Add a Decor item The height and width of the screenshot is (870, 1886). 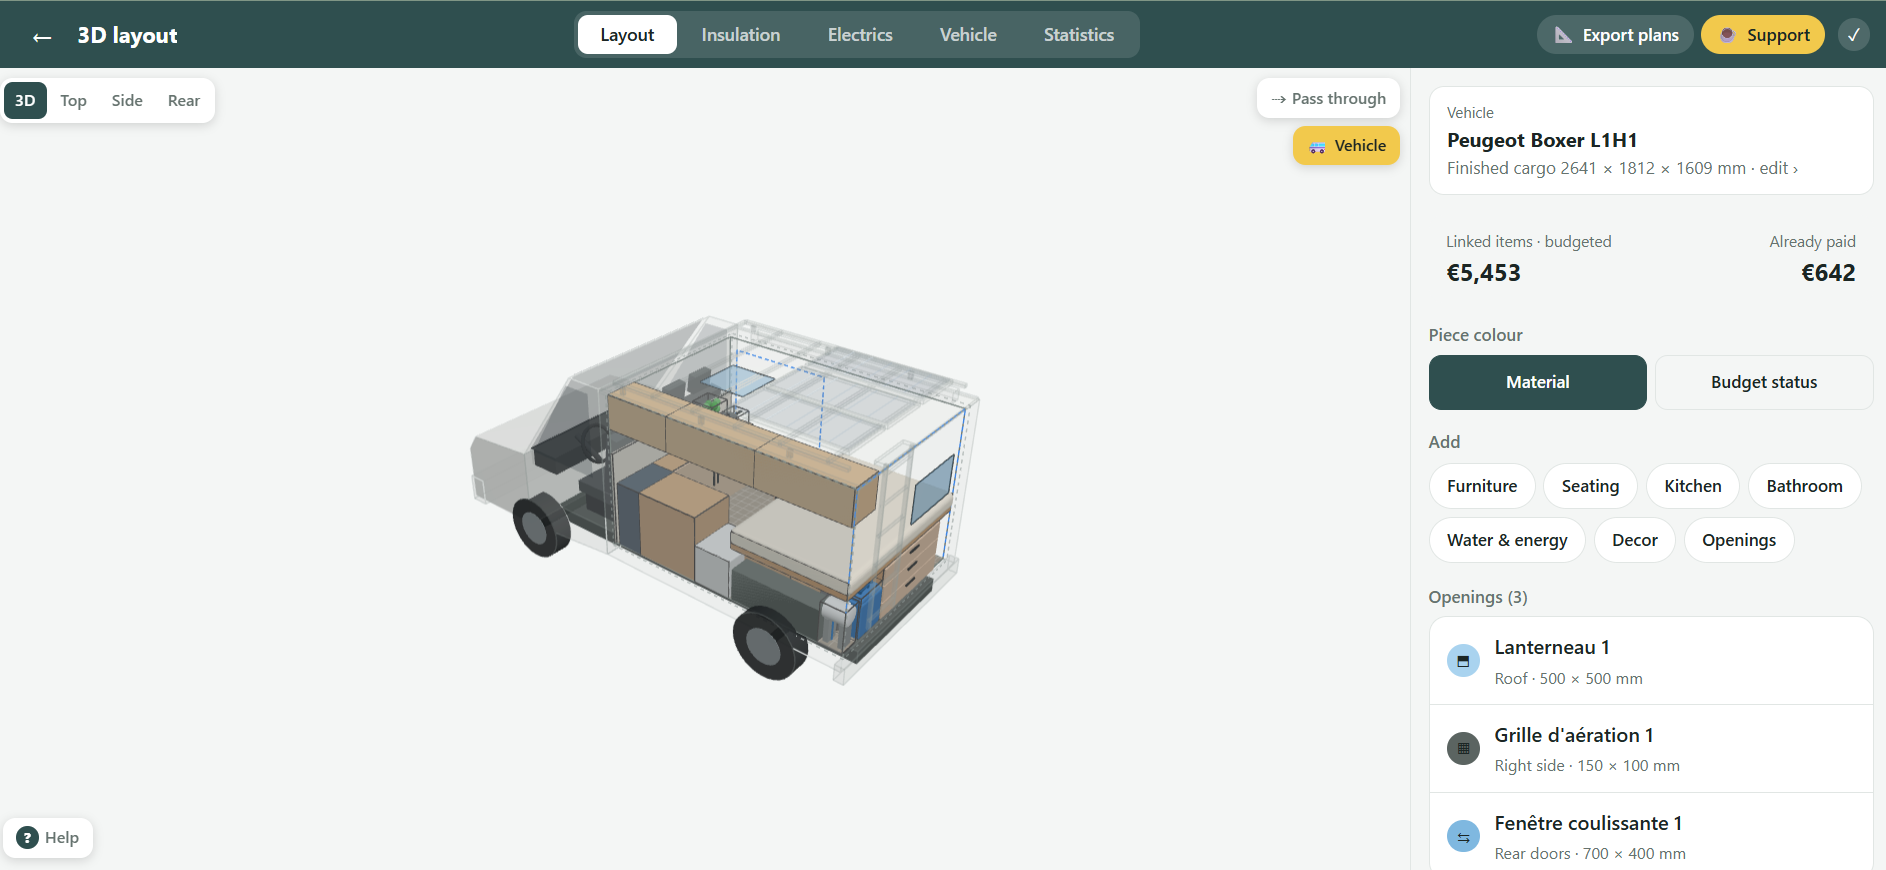1635,540
